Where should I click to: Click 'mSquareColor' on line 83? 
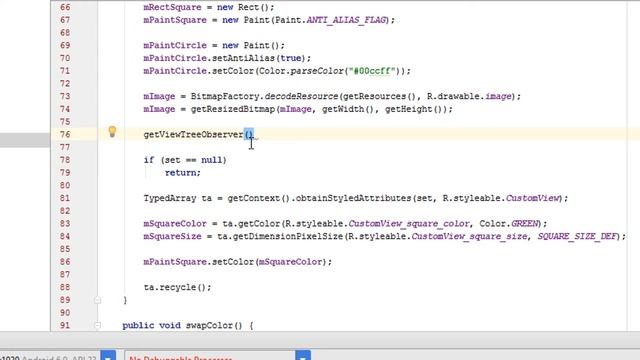point(175,224)
